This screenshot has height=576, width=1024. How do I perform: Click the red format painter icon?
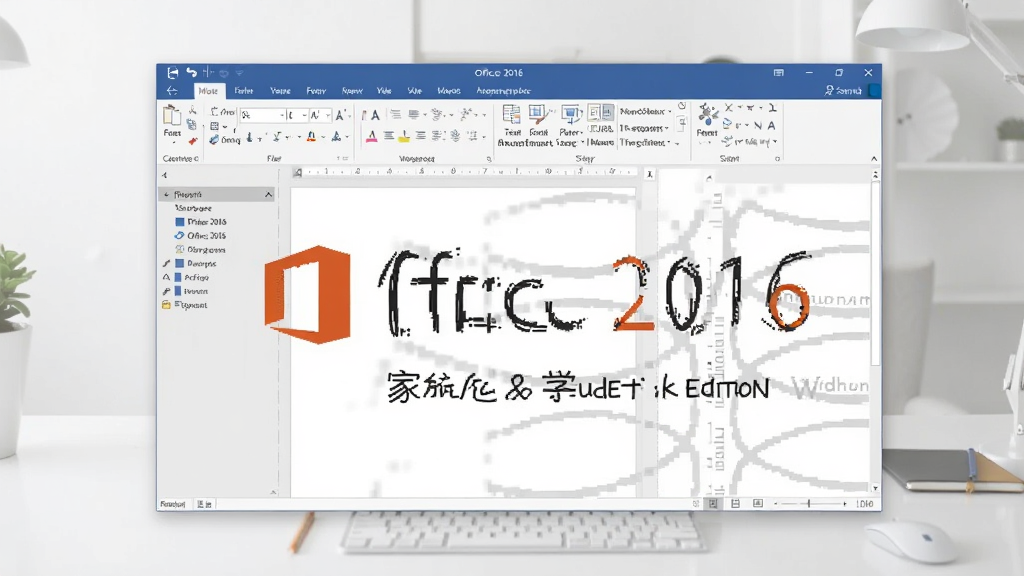(192, 140)
